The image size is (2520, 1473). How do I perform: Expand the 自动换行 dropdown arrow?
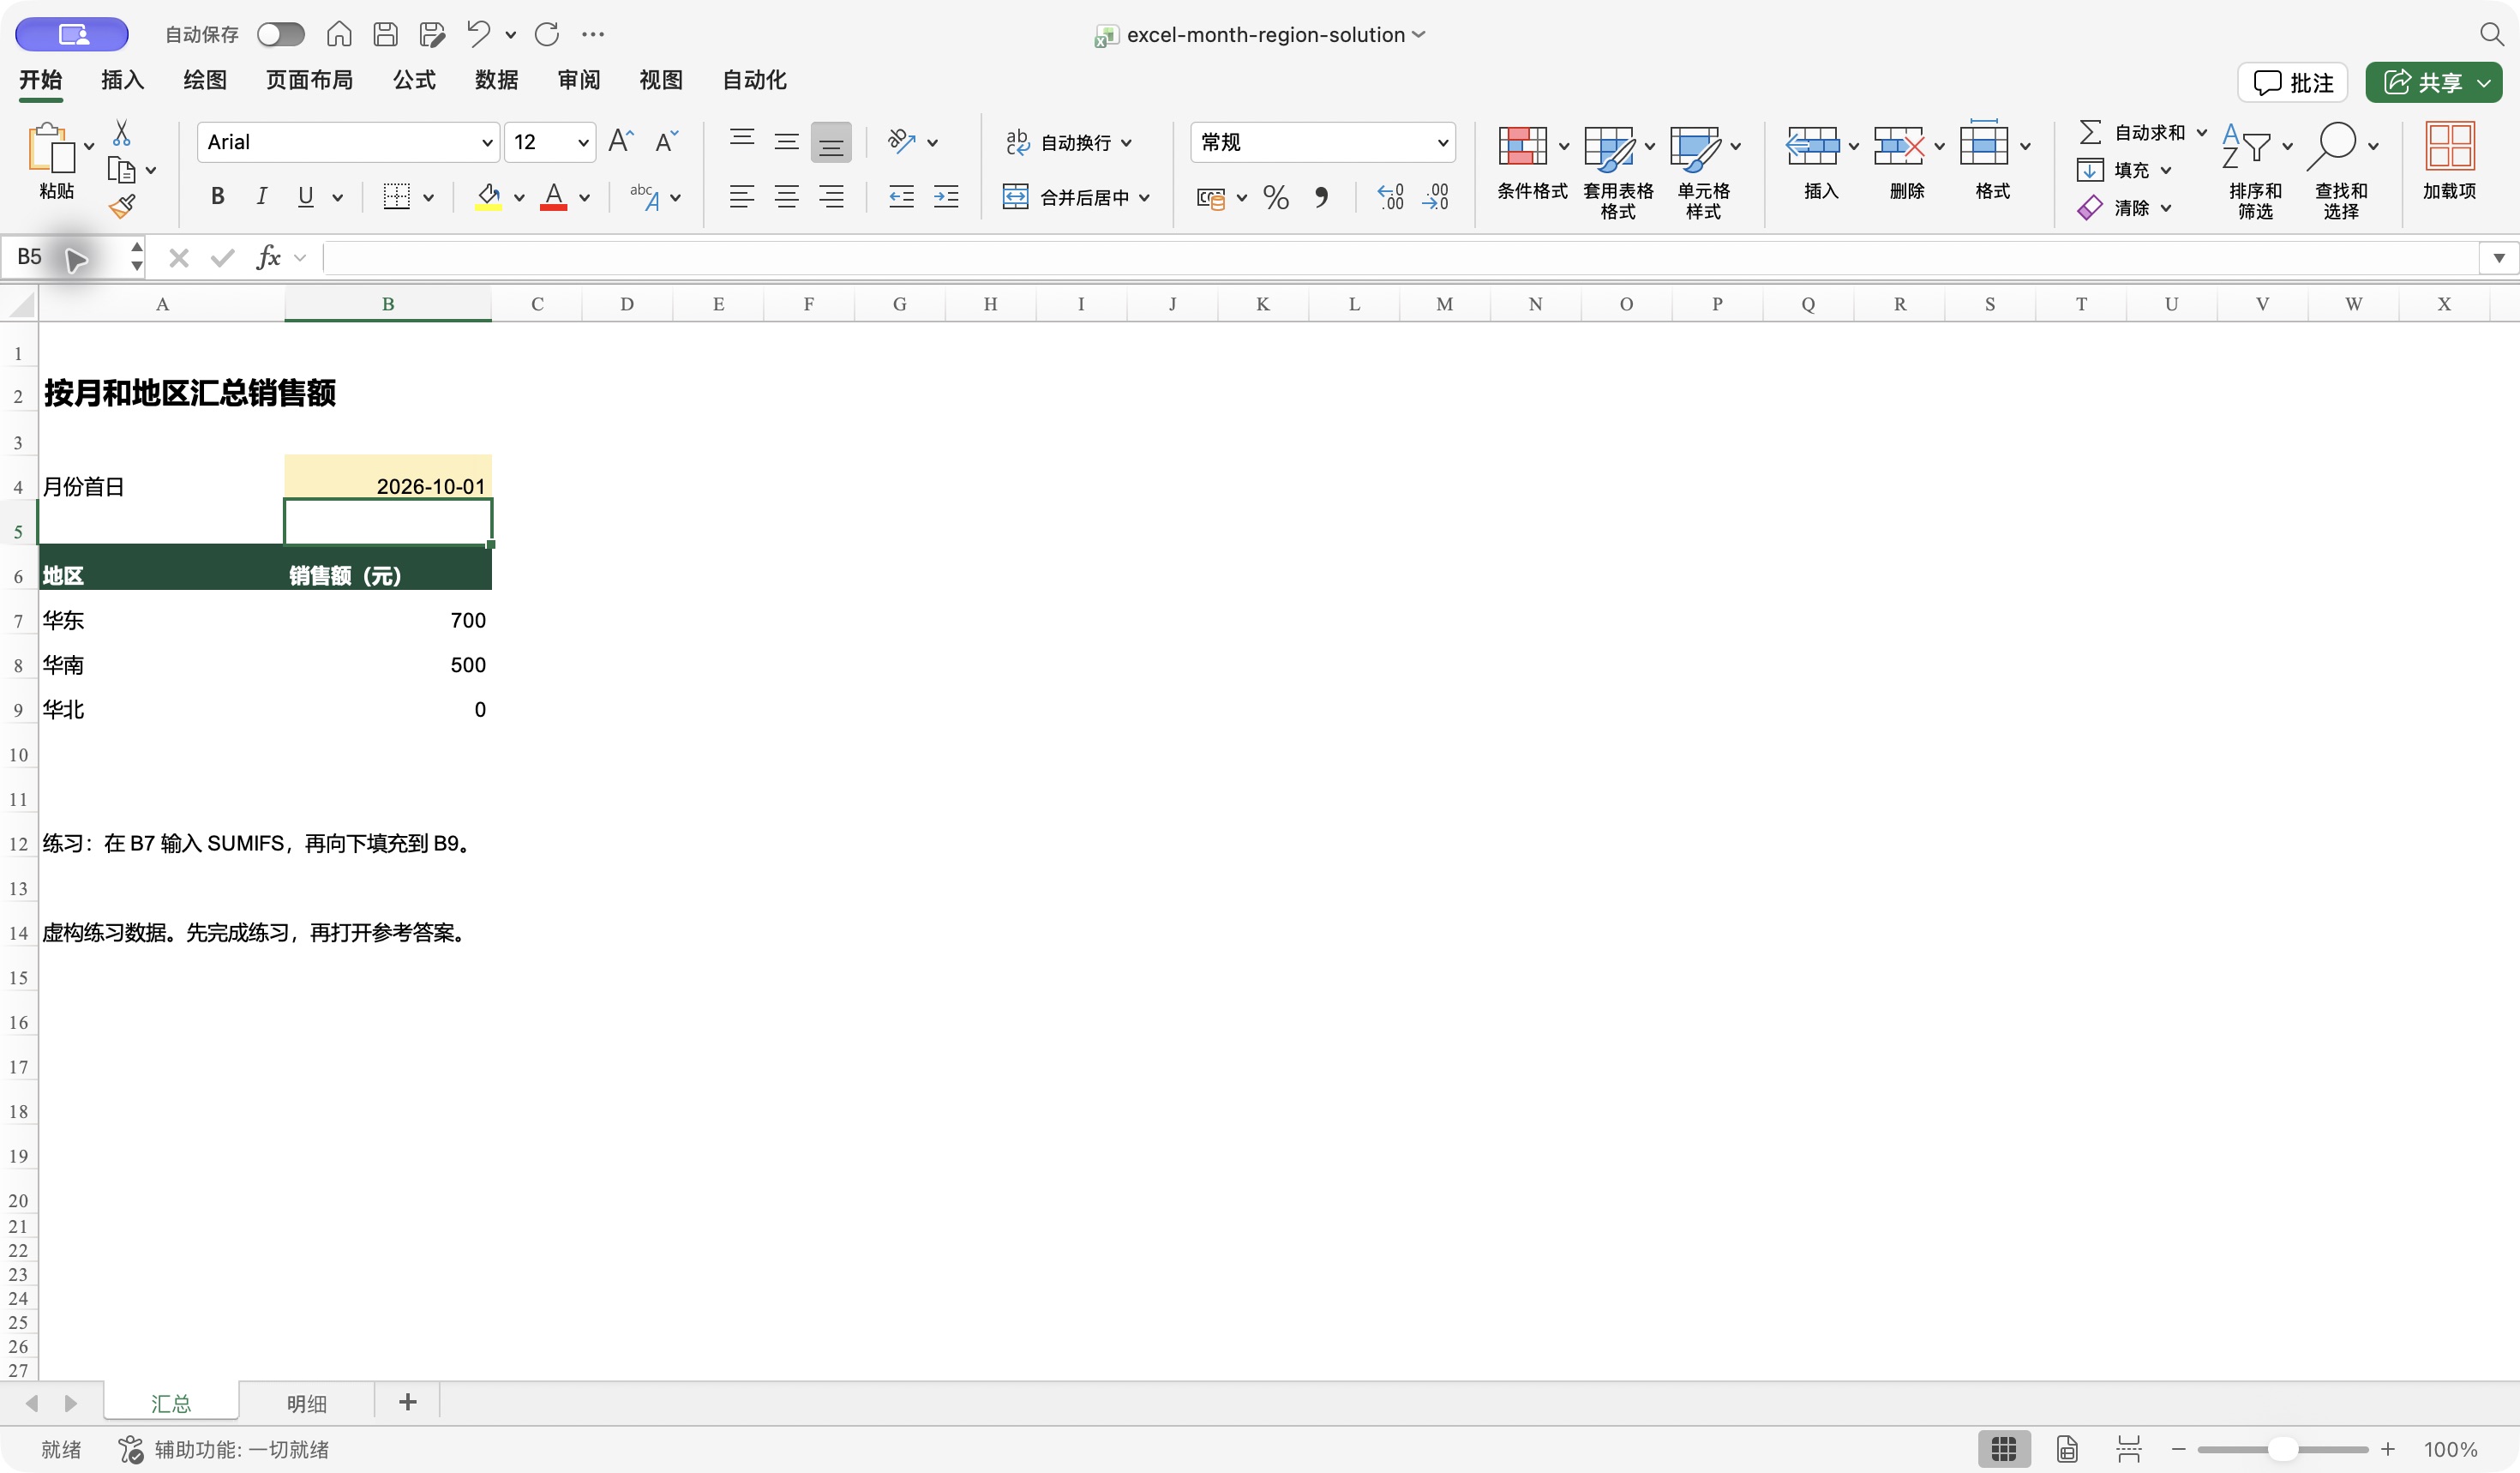1127,143
